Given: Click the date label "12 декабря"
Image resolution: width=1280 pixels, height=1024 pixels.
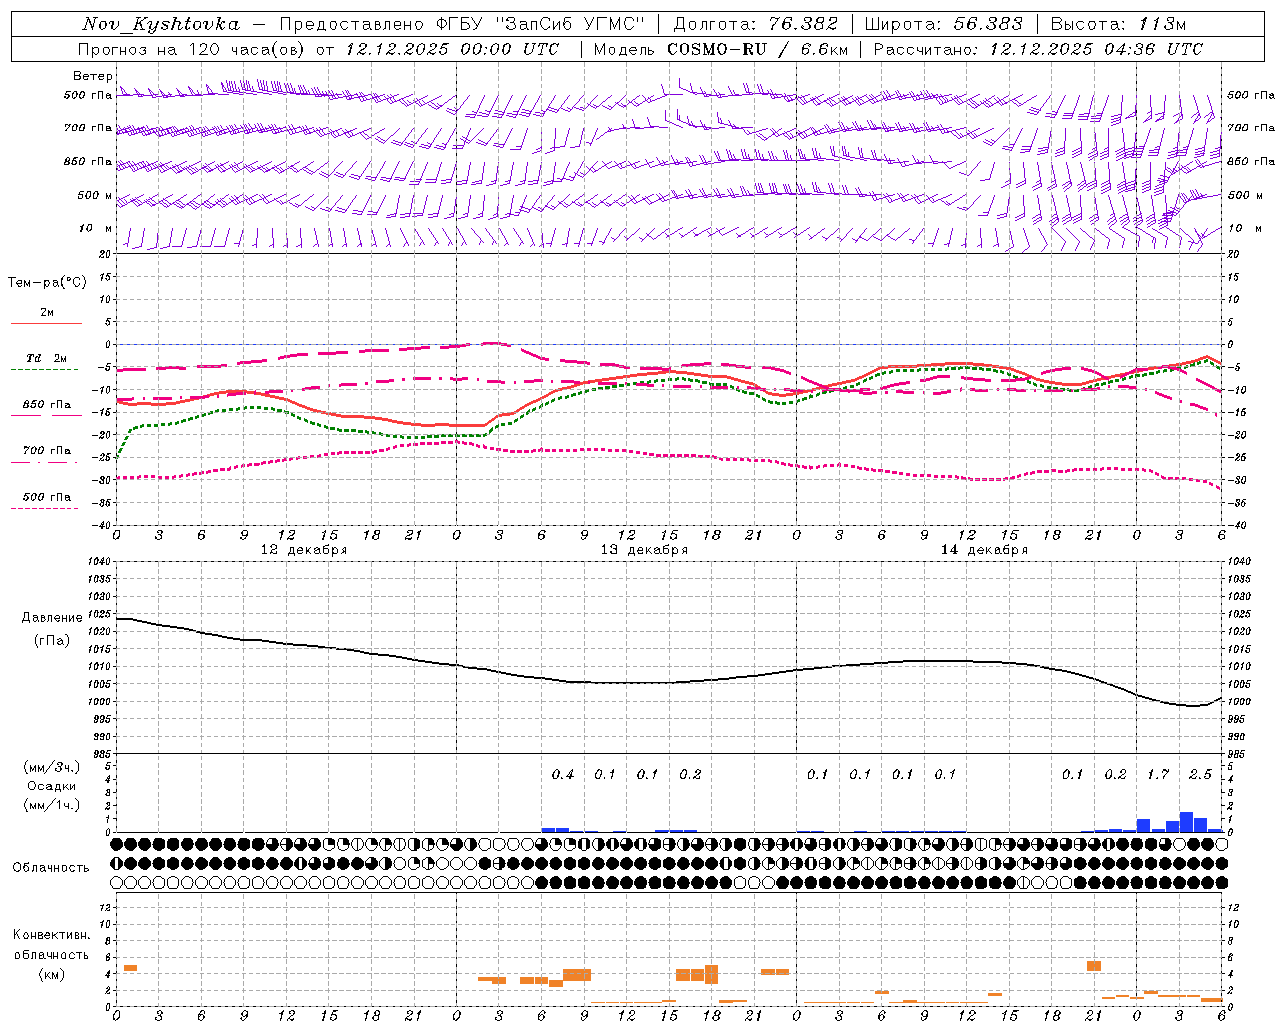Looking at the screenshot, I should (304, 550).
